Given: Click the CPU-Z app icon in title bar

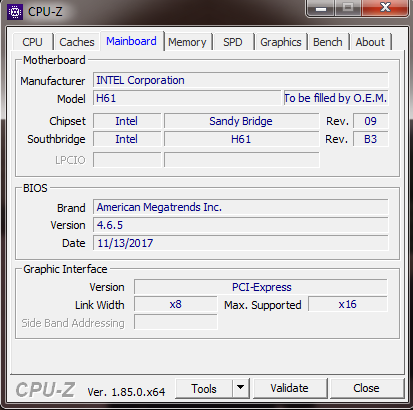Looking at the screenshot, I should coord(15,12).
